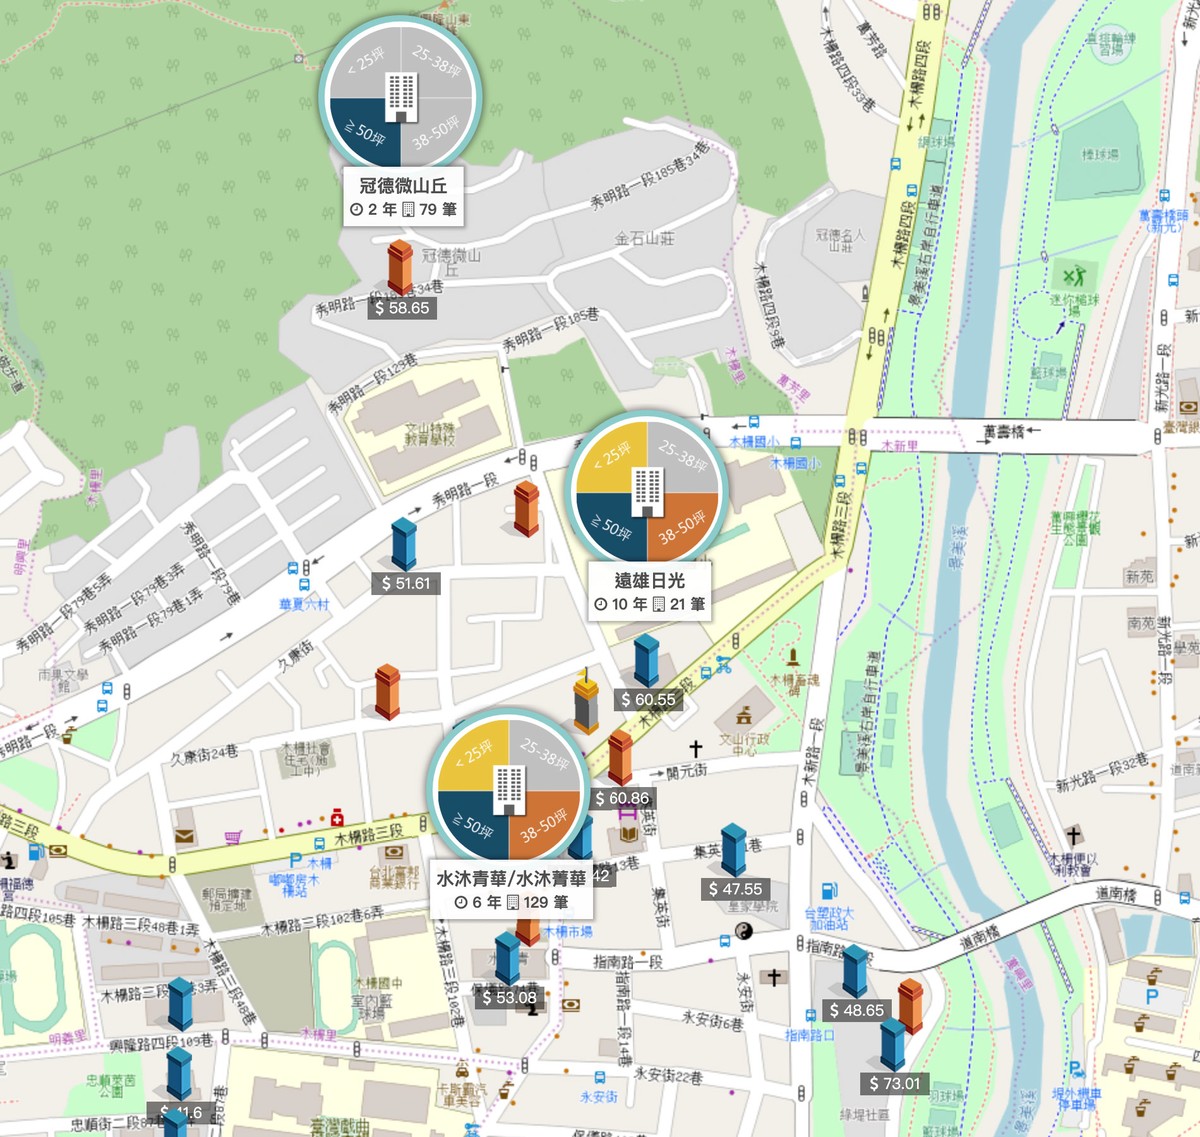Pick the yellow <25坪 segment of 水沐青華/水沐菁華
This screenshot has height=1137, width=1200.
pyautogui.click(x=473, y=754)
